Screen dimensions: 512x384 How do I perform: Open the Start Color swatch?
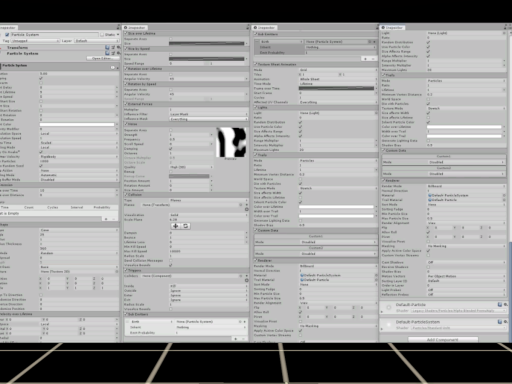(77, 124)
